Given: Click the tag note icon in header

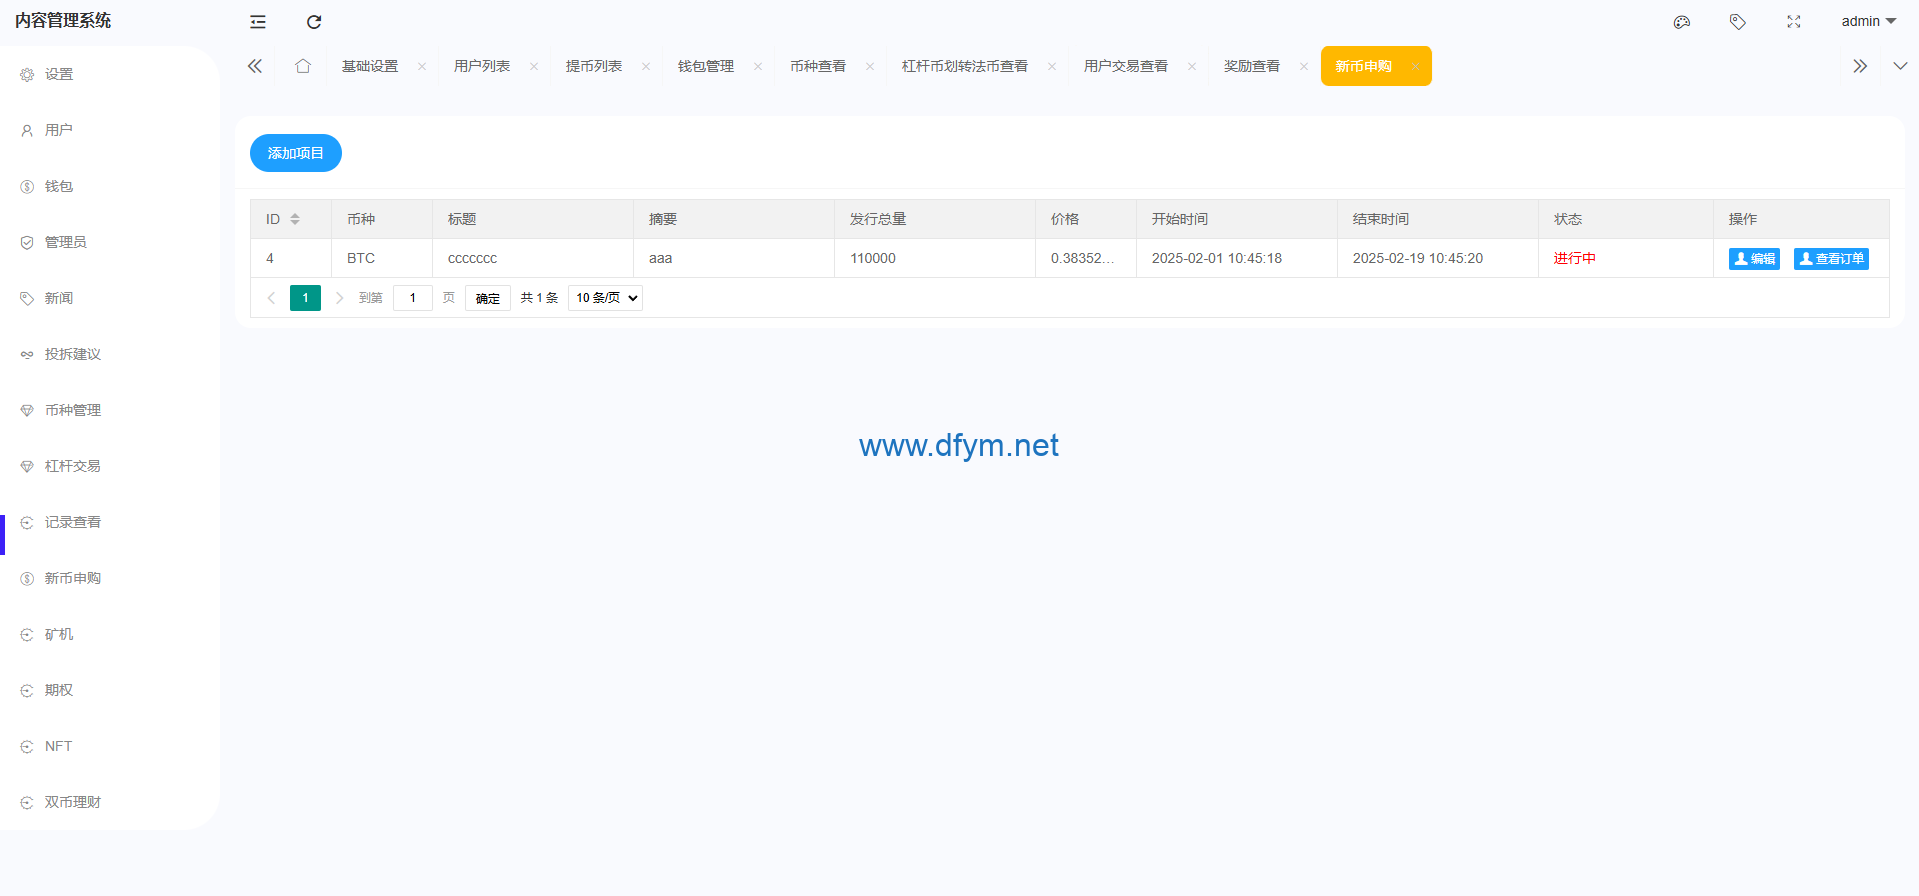Looking at the screenshot, I should [1738, 22].
